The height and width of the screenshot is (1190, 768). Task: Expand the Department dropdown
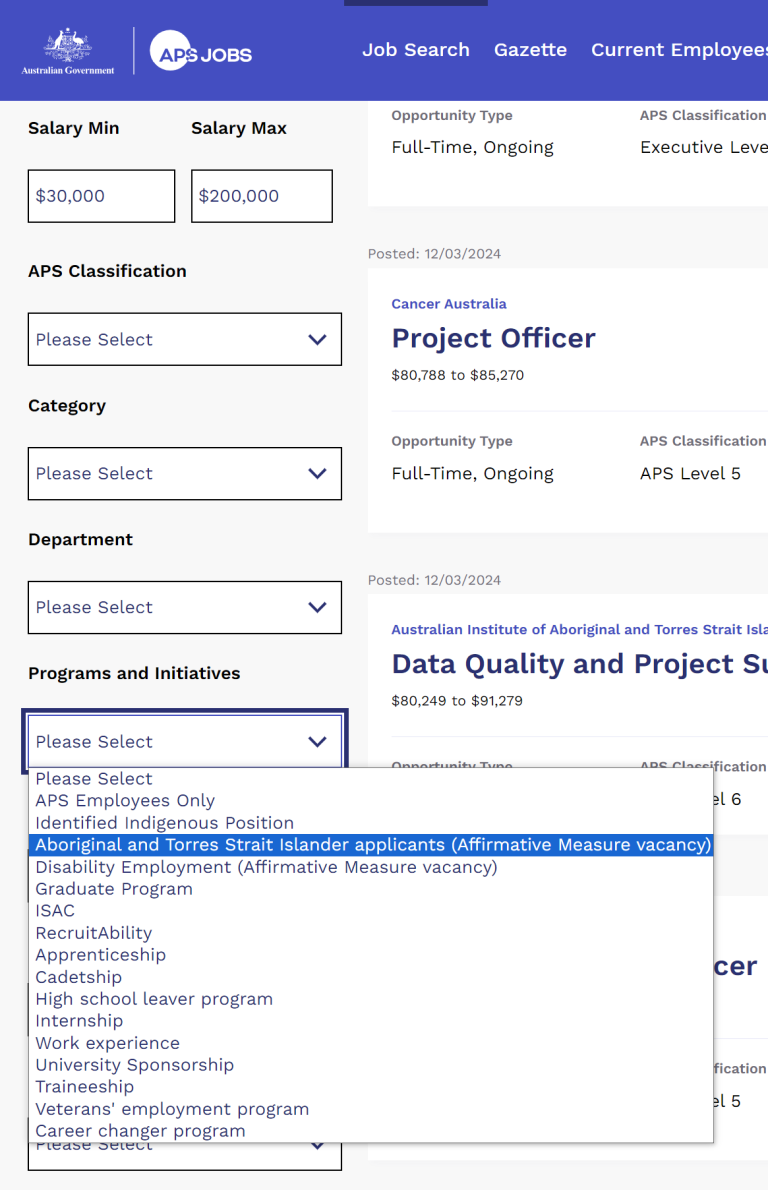(184, 607)
